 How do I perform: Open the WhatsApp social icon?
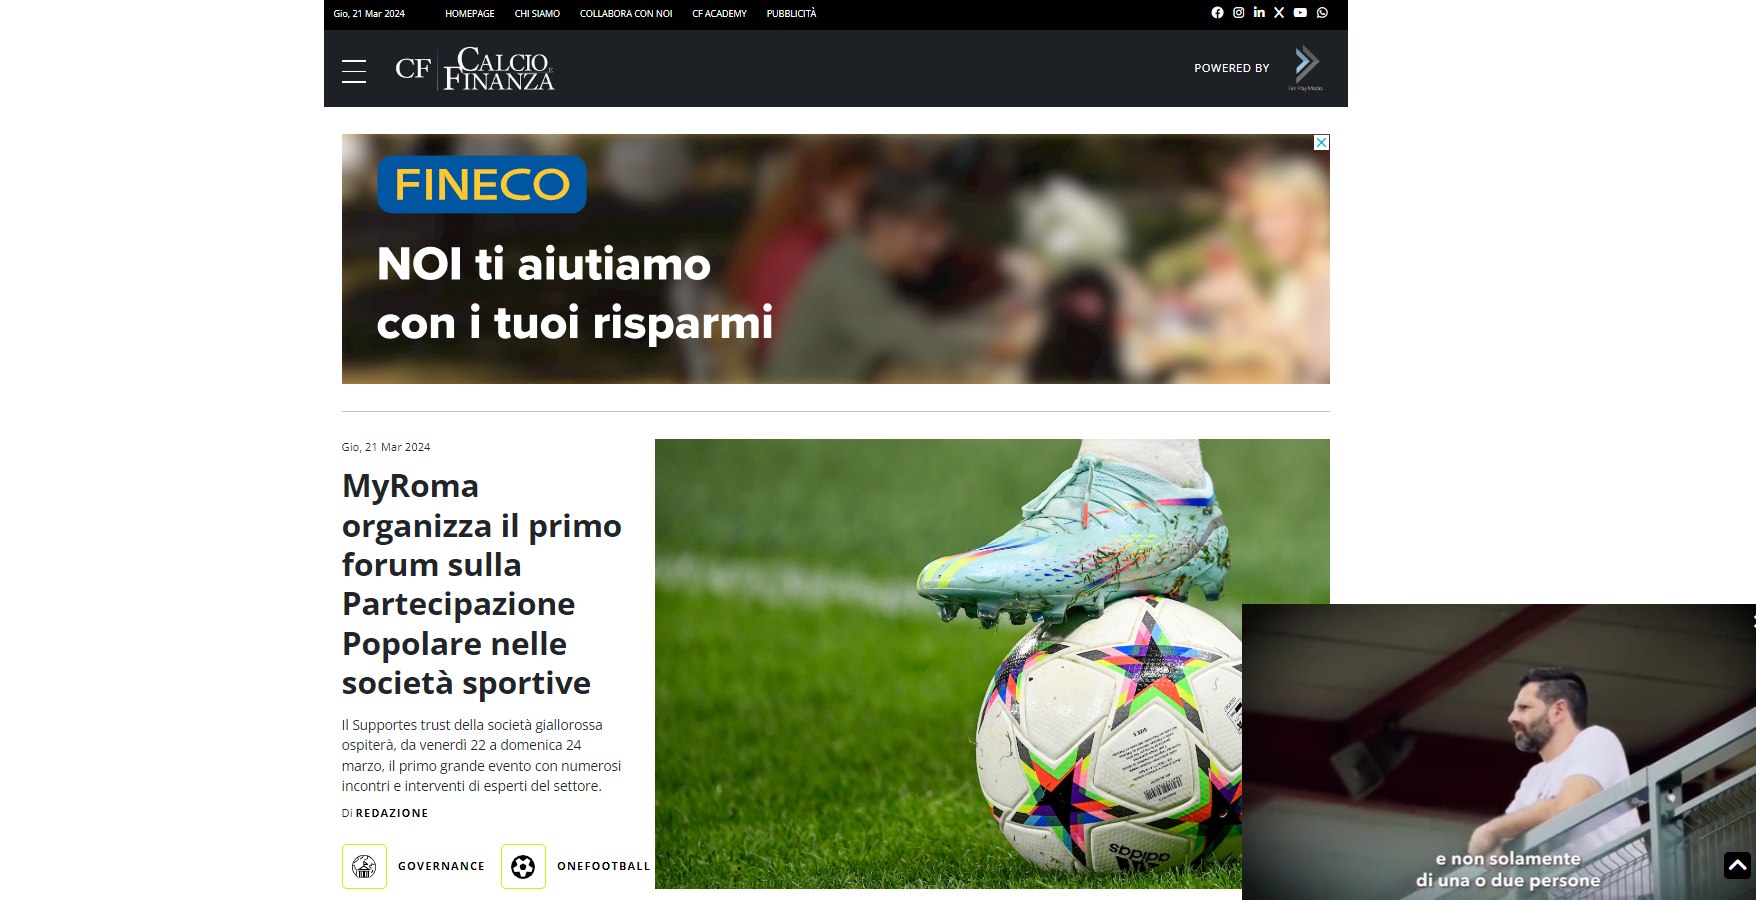(x=1322, y=13)
